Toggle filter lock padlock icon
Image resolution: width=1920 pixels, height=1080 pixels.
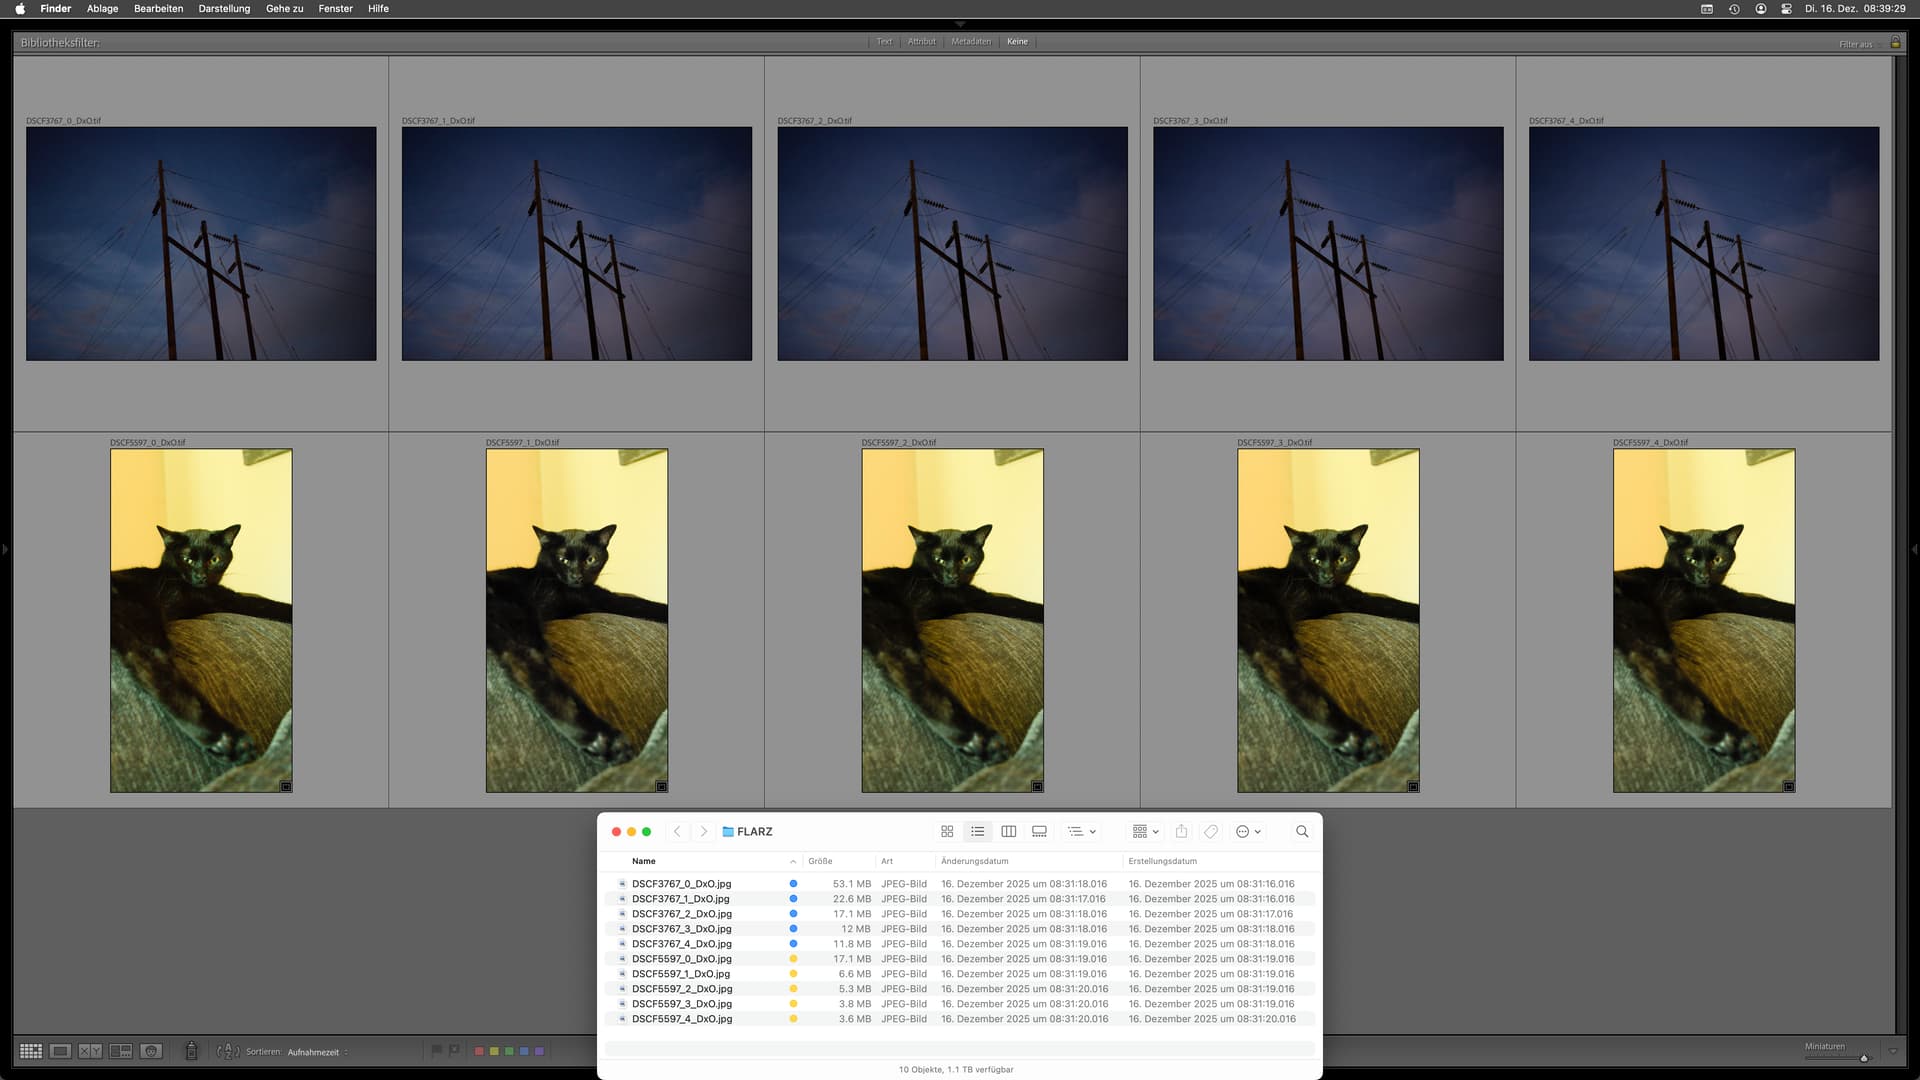[1895, 43]
